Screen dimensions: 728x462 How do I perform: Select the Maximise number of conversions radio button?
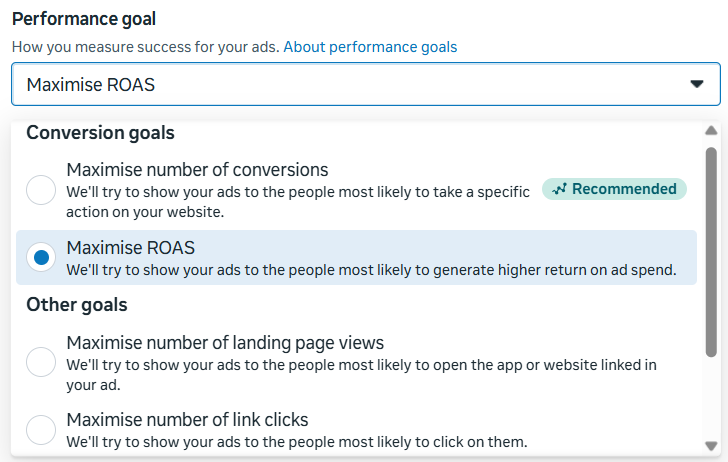[x=41, y=189]
